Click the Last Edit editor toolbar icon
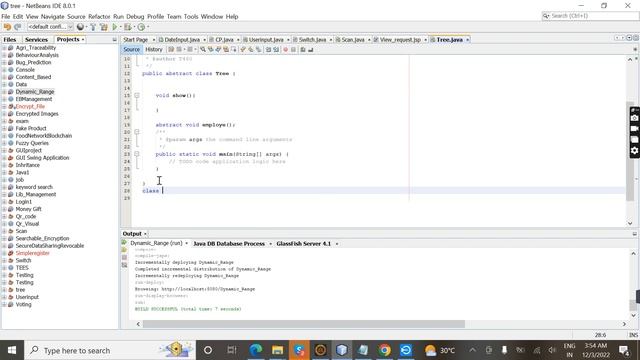The height and width of the screenshot is (360, 640). coord(171,49)
